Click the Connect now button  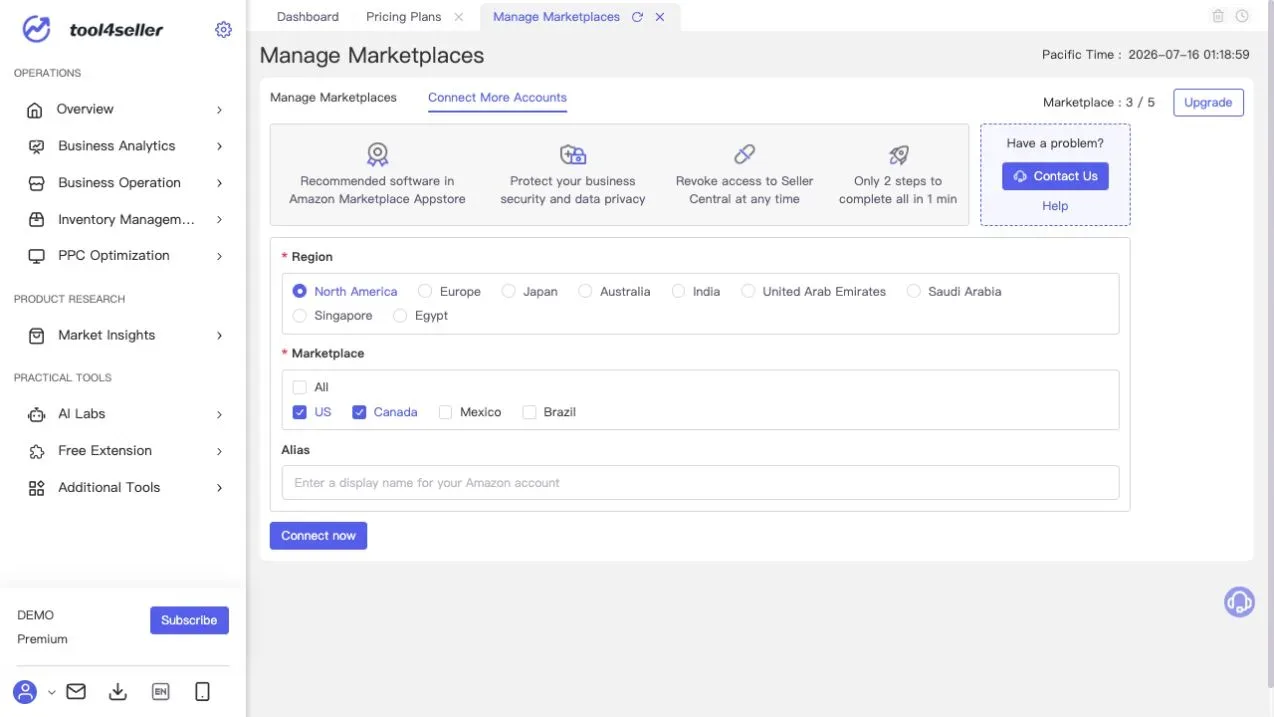pyautogui.click(x=318, y=536)
